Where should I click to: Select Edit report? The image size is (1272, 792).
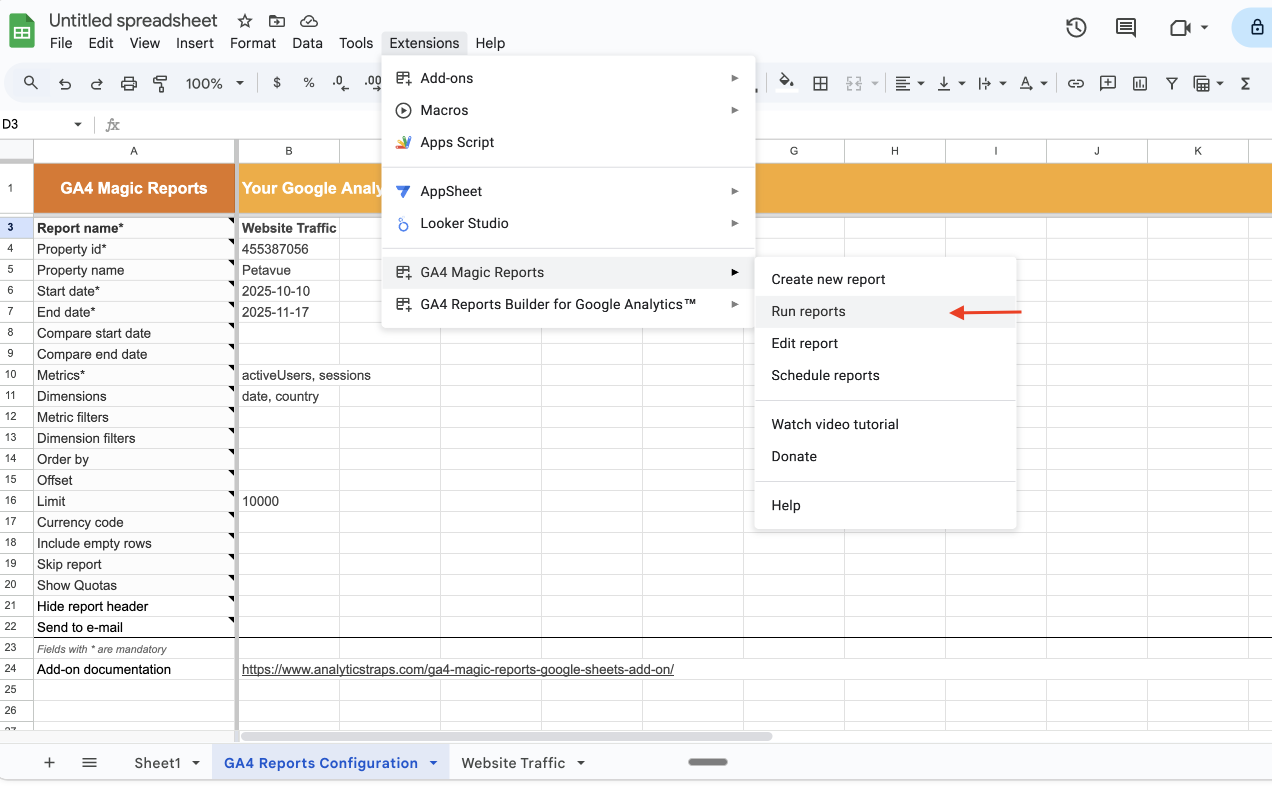pyautogui.click(x=885, y=343)
